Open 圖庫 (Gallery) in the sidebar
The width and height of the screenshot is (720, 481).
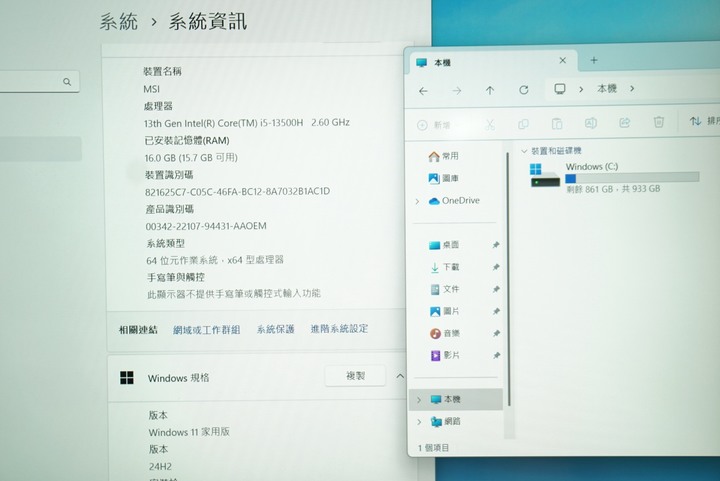click(443, 179)
